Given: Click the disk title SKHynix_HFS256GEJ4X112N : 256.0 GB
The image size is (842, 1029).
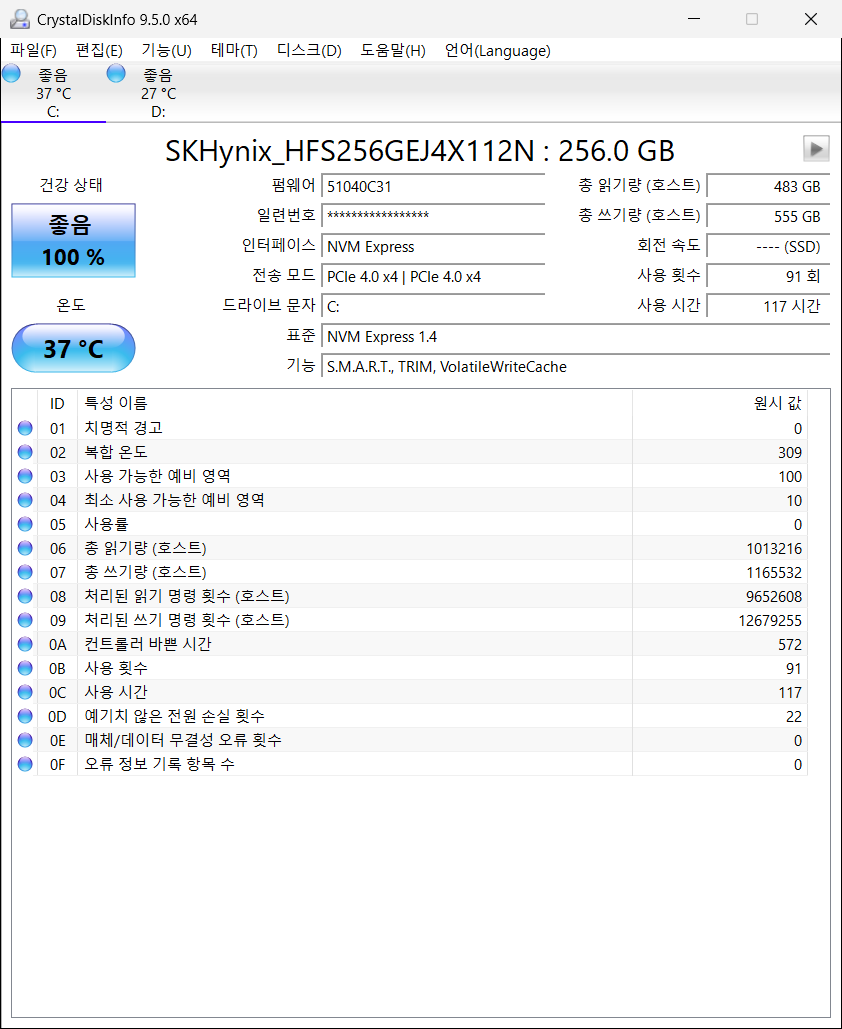Looking at the screenshot, I should [x=420, y=151].
